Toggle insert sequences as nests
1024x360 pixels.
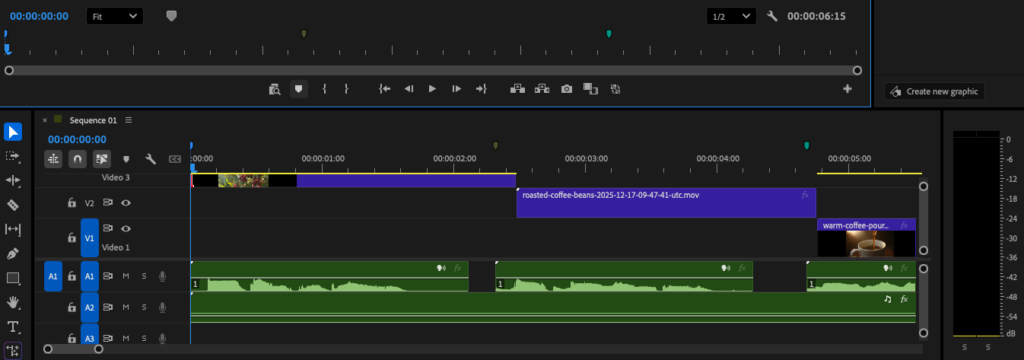[x=54, y=159]
